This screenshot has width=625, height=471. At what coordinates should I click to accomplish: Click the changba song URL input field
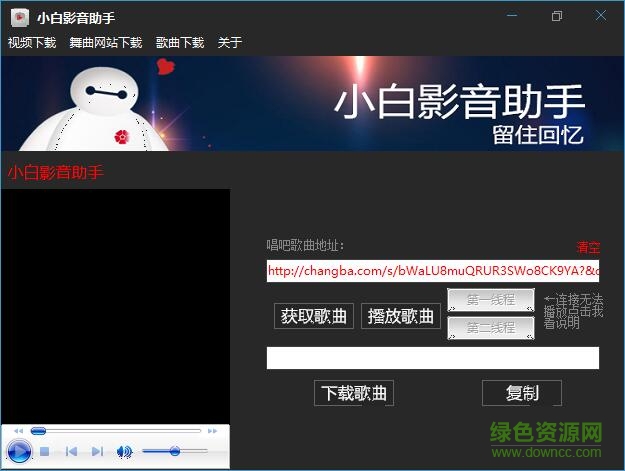point(432,271)
